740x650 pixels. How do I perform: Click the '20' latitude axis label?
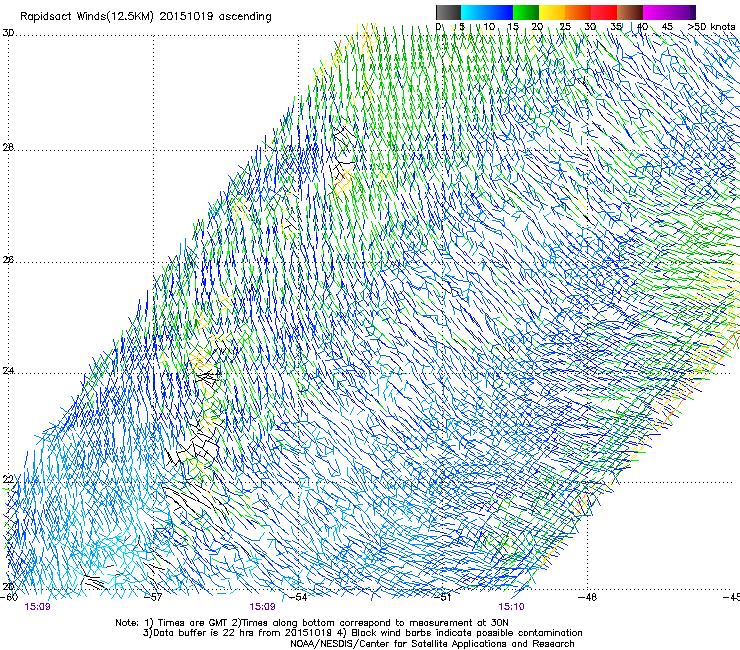point(8,587)
